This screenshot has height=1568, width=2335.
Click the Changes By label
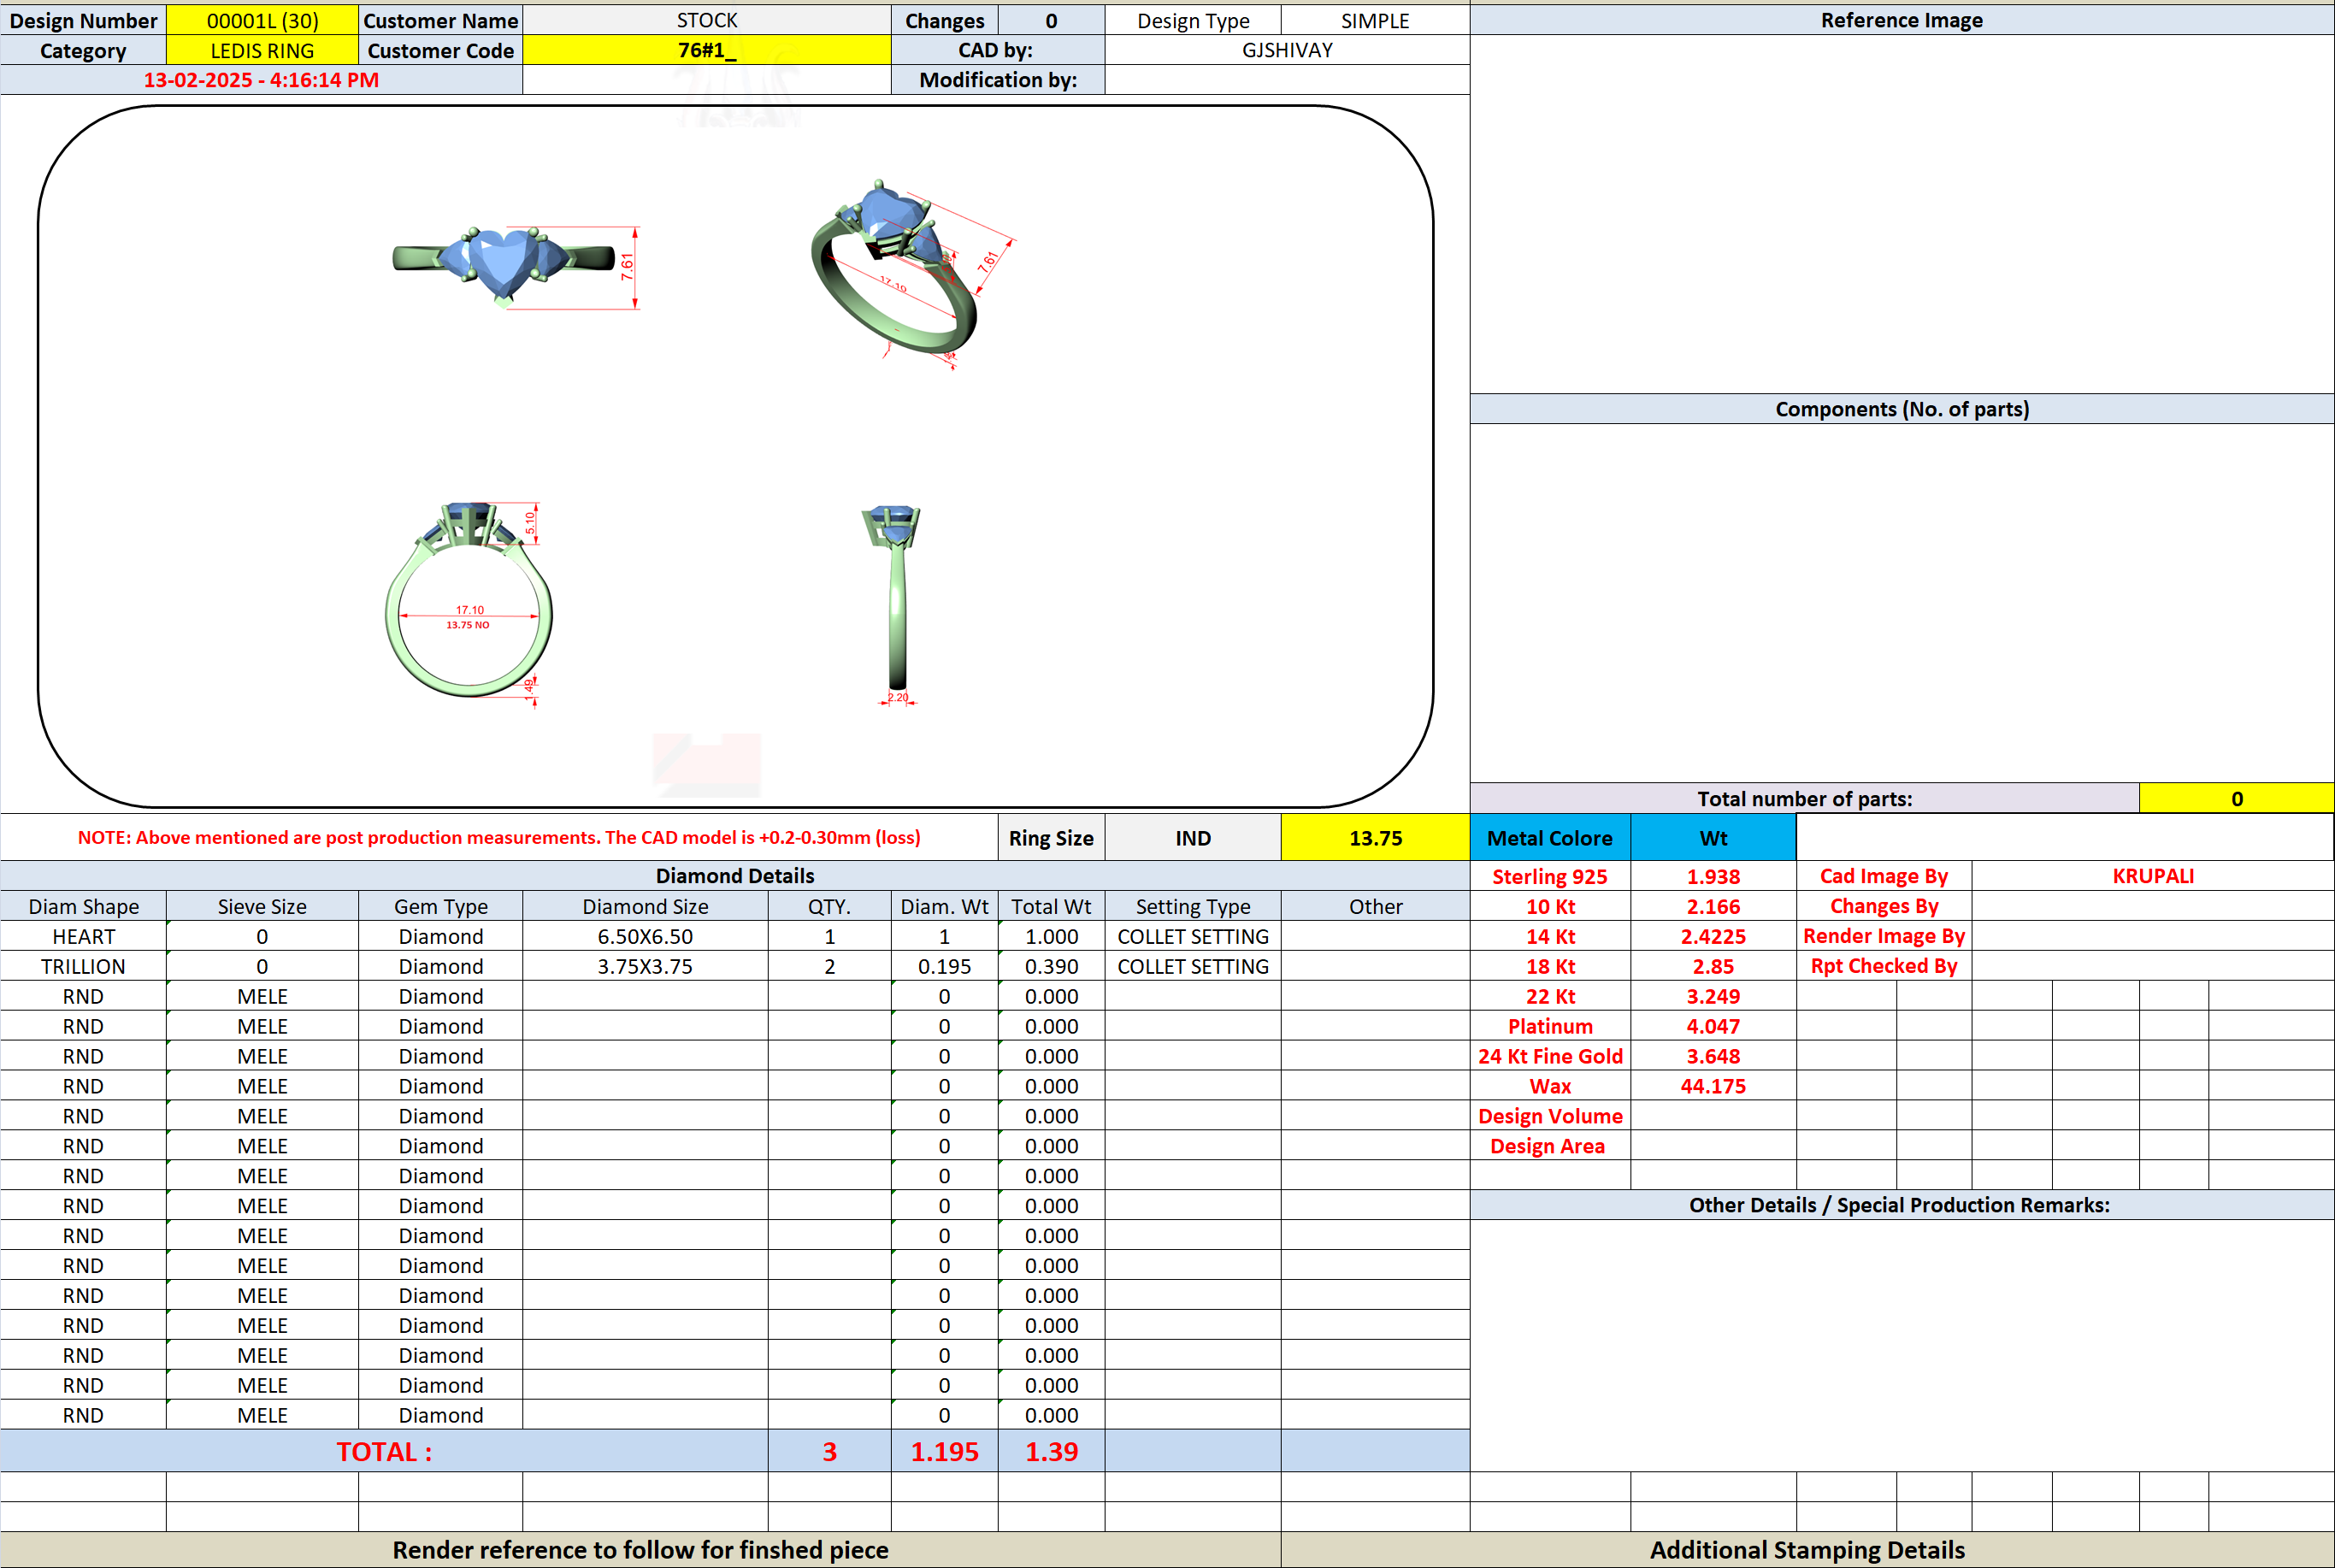pos(1884,906)
